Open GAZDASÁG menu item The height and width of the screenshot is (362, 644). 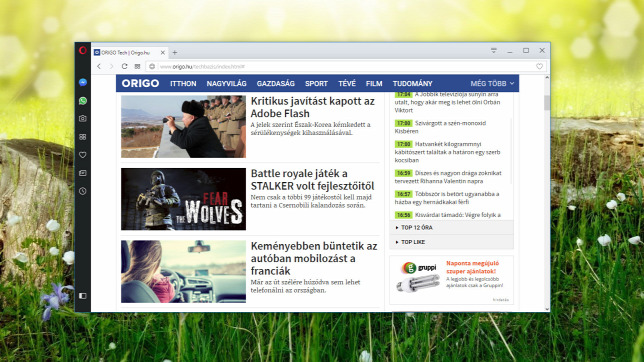[x=276, y=83]
